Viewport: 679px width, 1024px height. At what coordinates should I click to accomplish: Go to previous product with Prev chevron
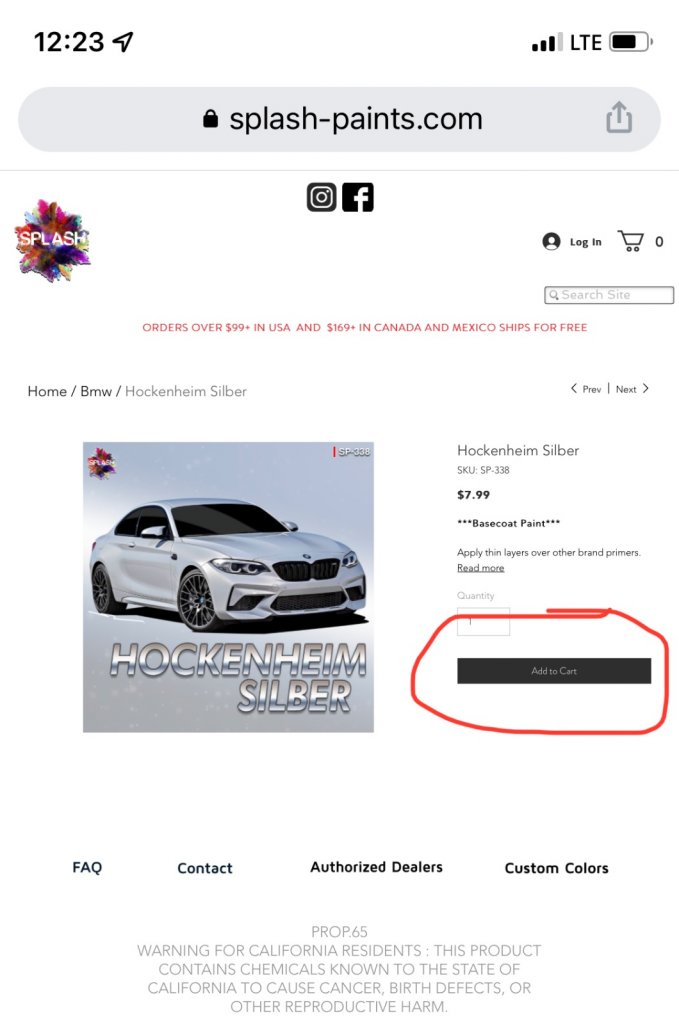pyautogui.click(x=573, y=389)
